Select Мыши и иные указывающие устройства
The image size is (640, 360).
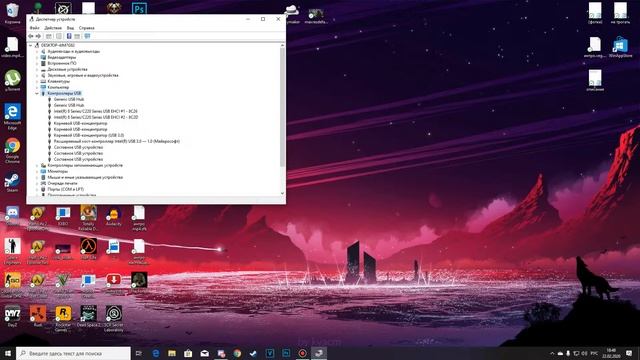(x=85, y=178)
